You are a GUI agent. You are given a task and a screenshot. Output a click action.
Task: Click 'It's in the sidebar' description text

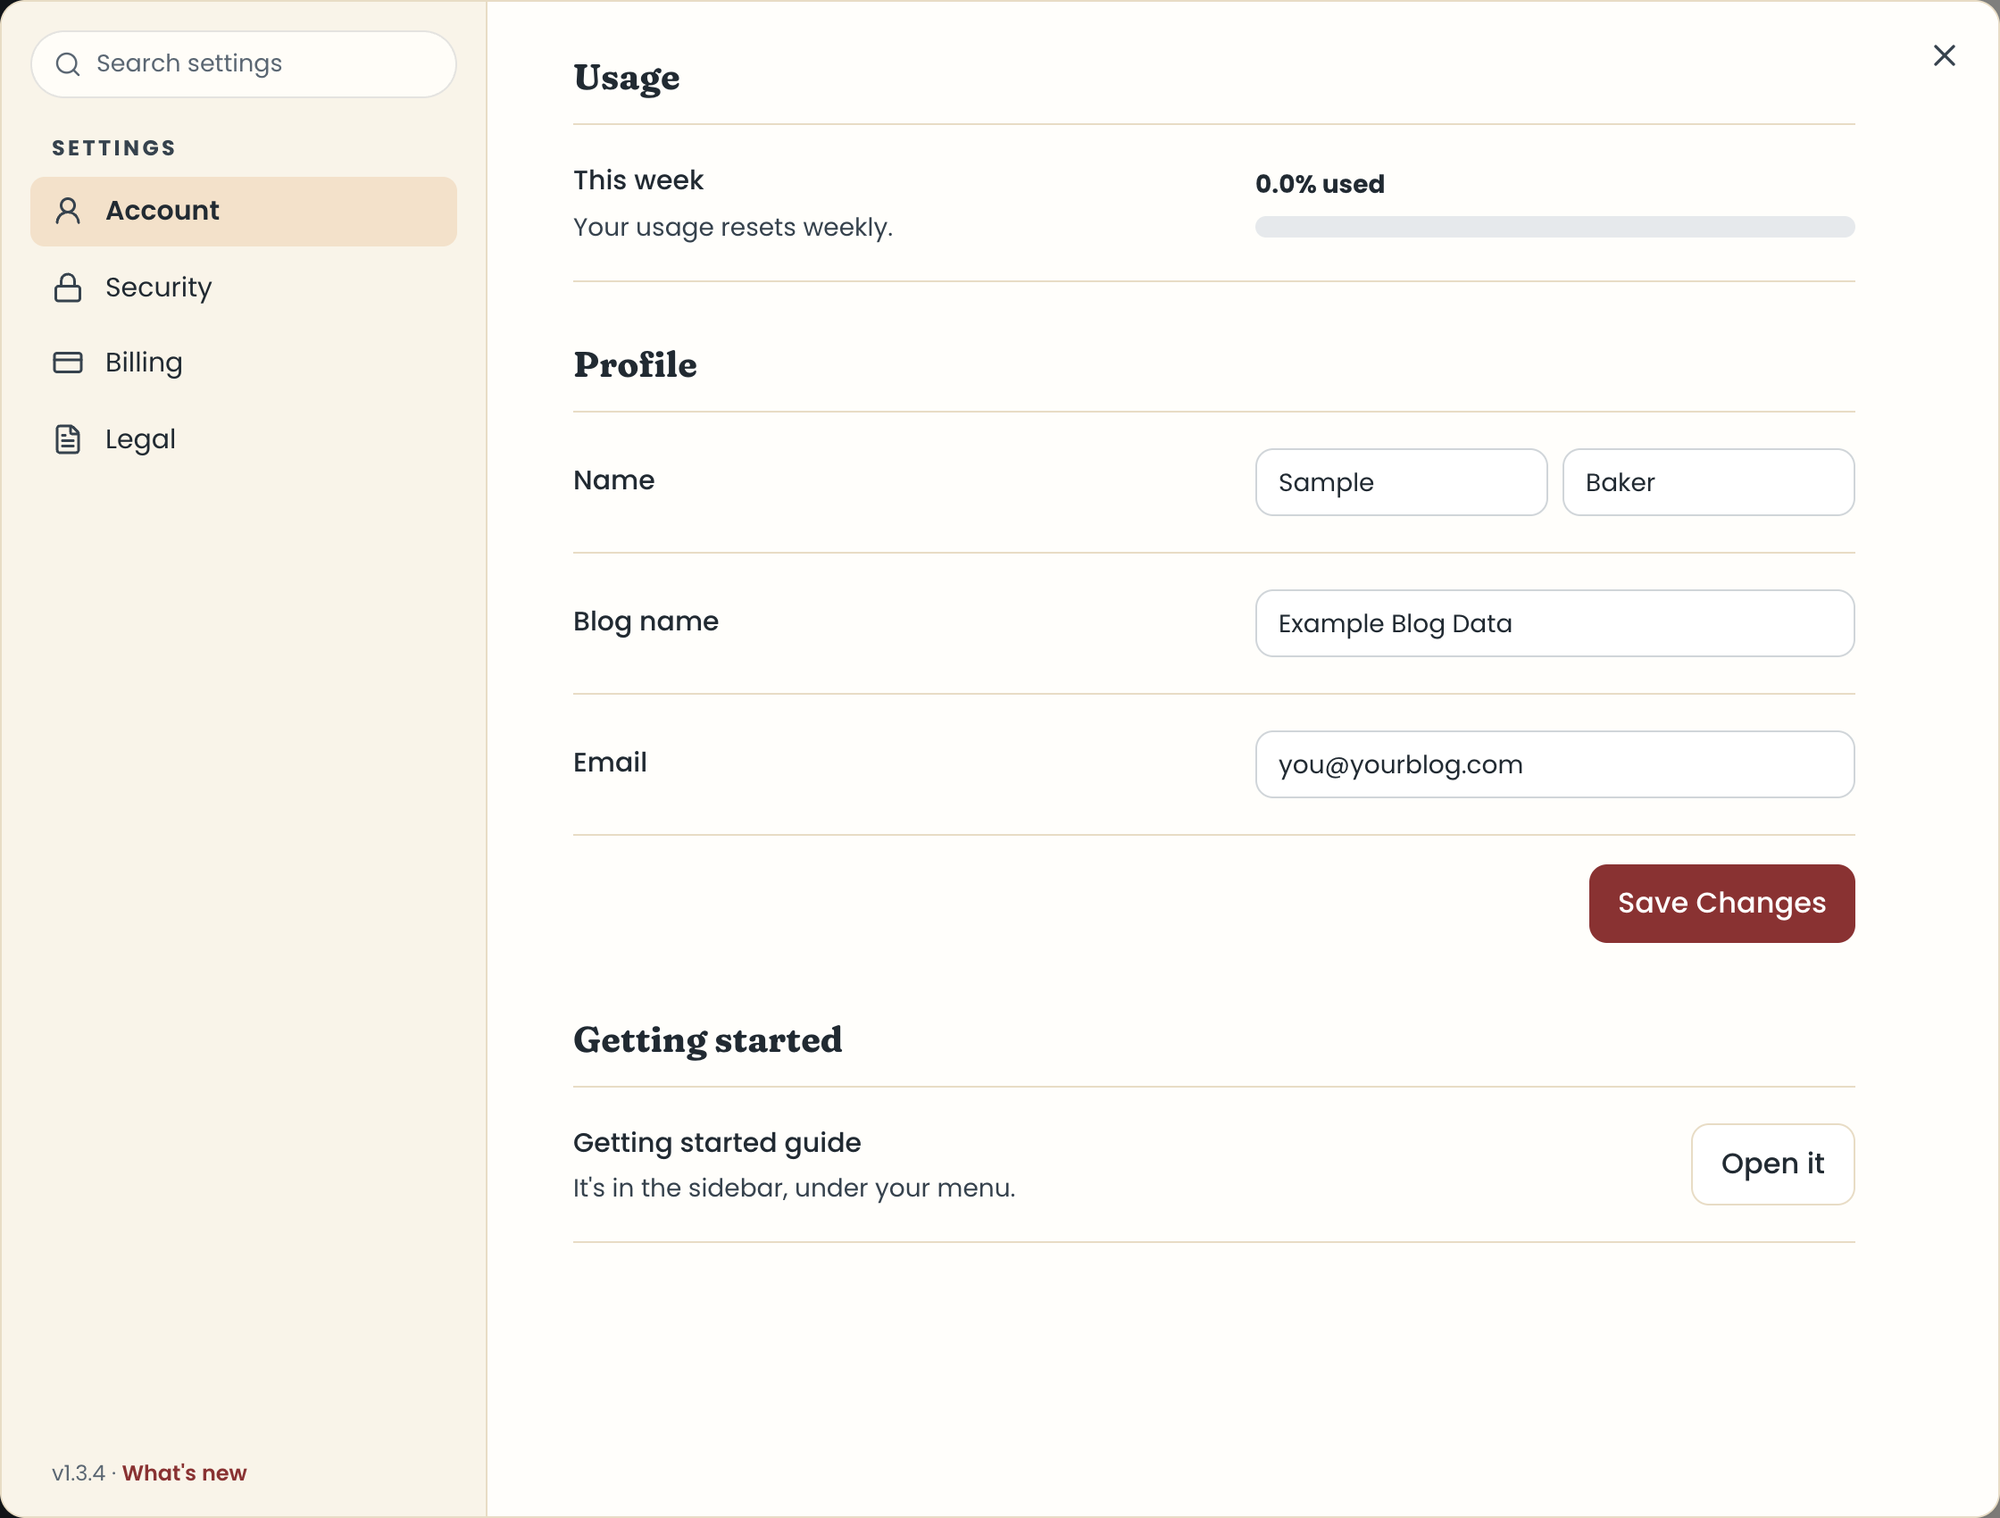click(794, 1188)
